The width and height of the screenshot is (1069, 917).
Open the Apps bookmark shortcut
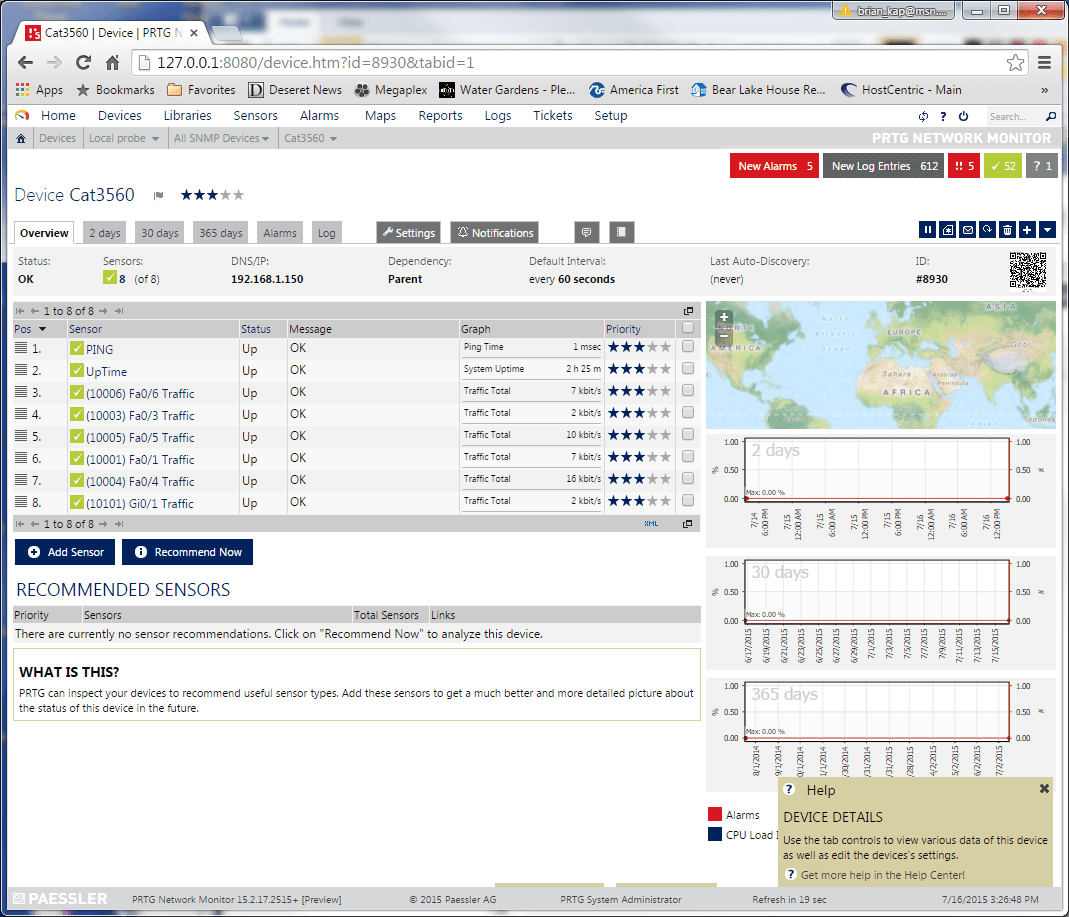[40, 90]
